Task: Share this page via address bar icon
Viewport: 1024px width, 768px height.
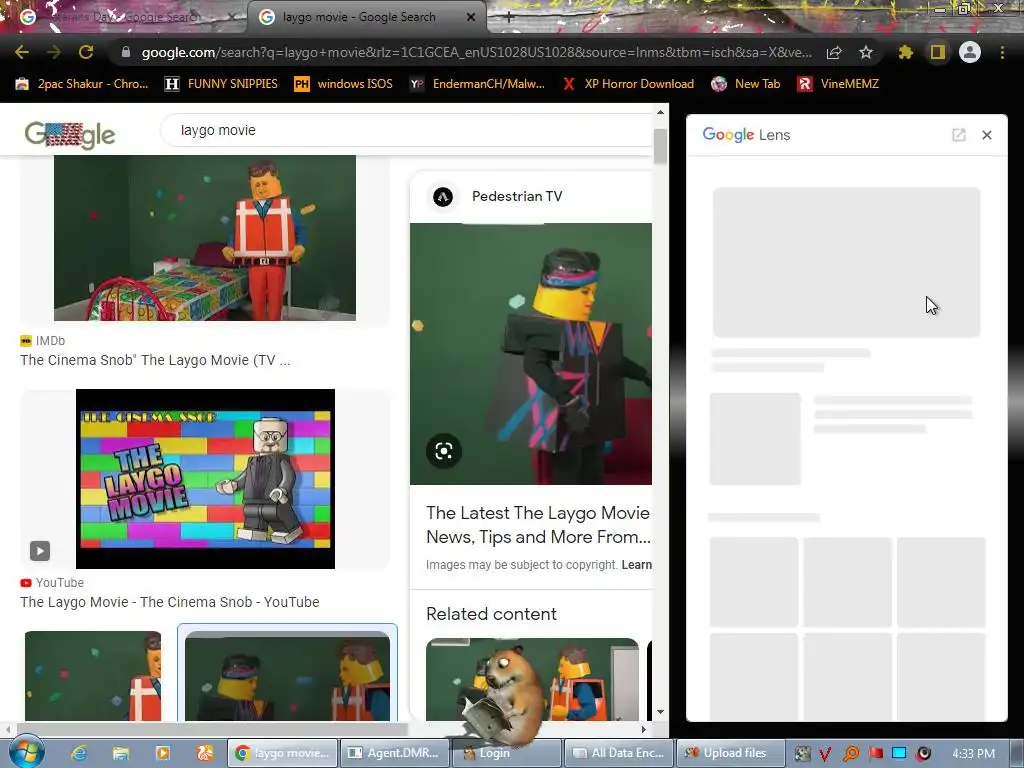Action: 834,53
